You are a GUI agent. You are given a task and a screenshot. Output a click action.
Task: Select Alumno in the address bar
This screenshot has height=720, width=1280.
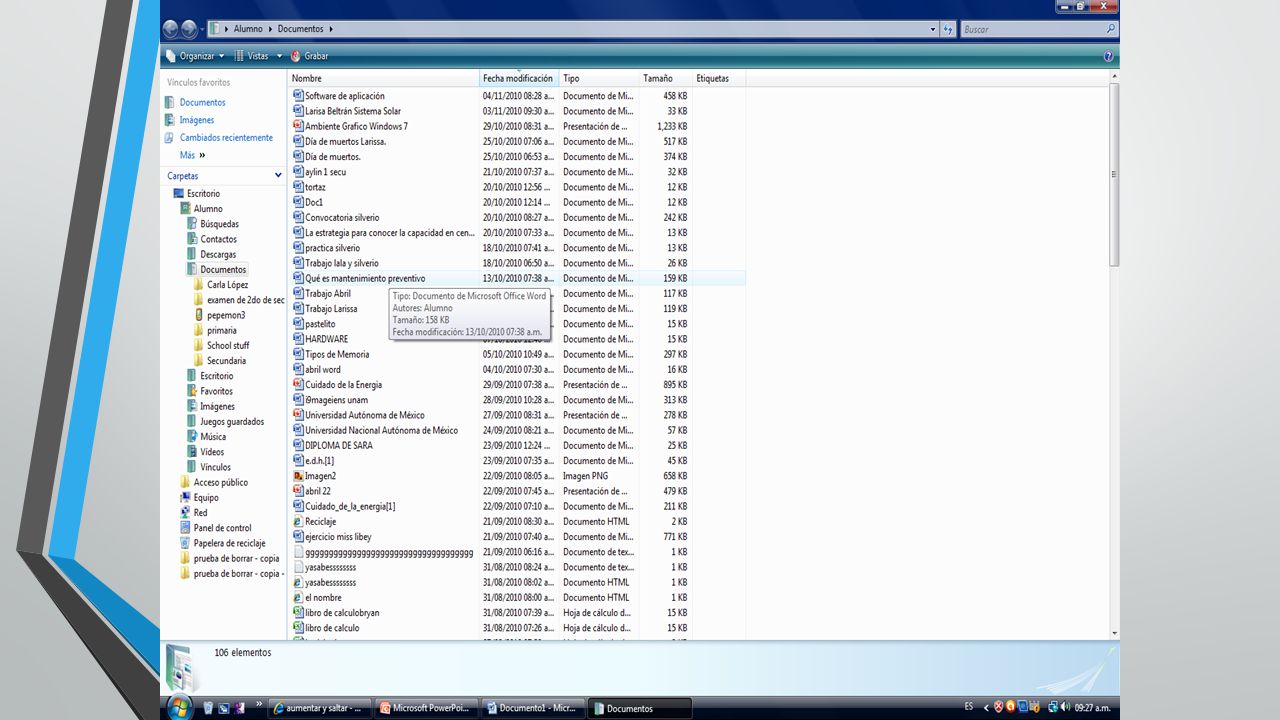248,29
